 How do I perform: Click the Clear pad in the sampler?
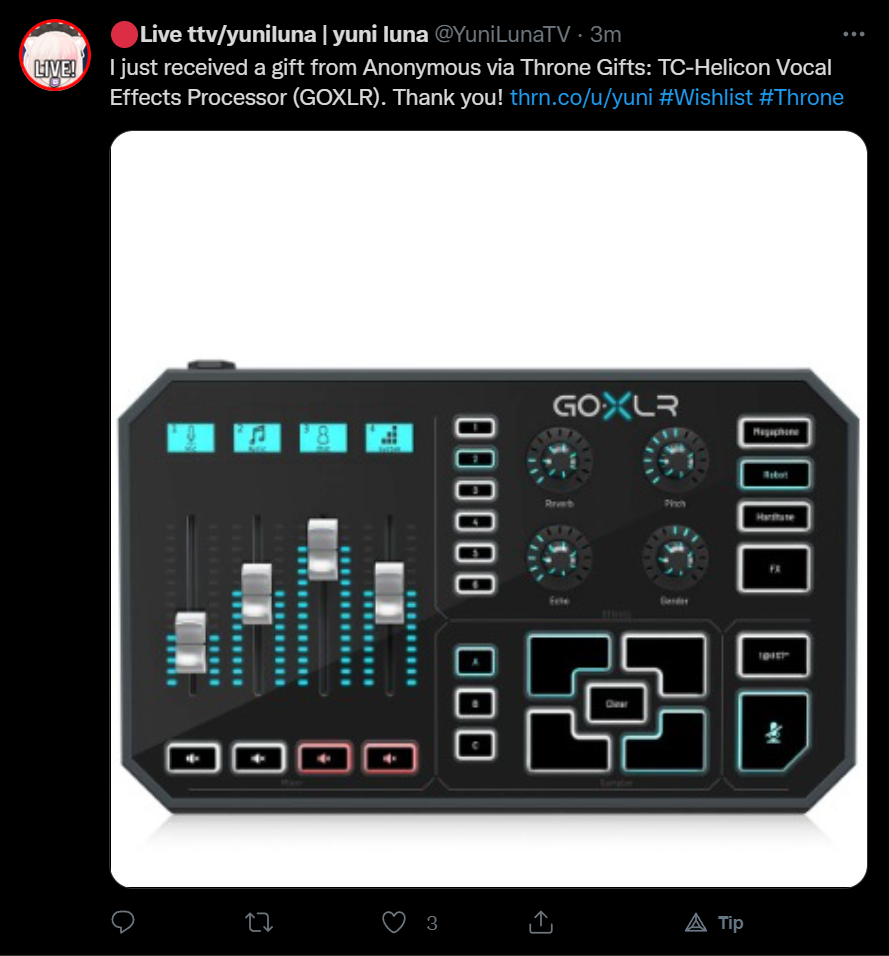point(616,704)
